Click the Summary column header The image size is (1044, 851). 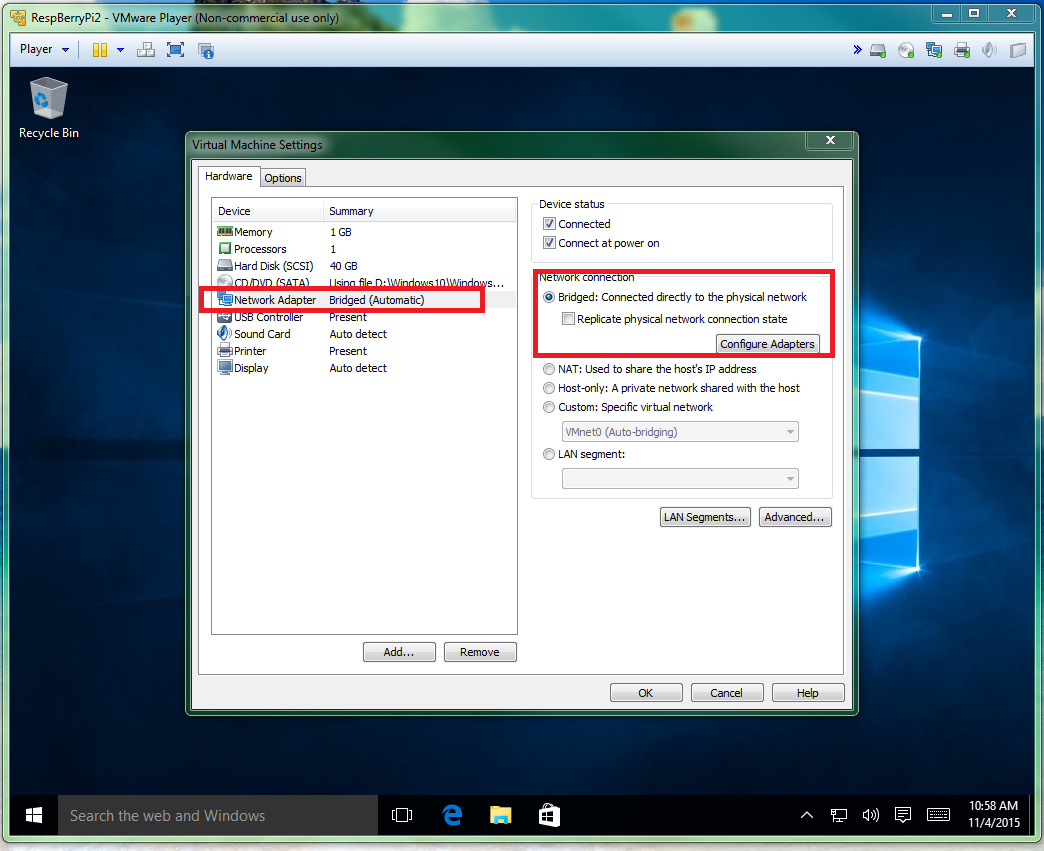(420, 211)
